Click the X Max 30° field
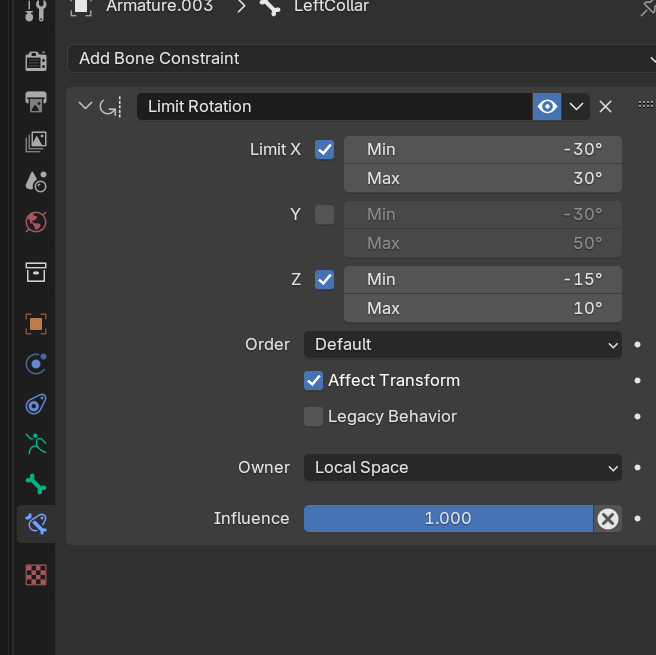The image size is (656, 655). click(483, 178)
